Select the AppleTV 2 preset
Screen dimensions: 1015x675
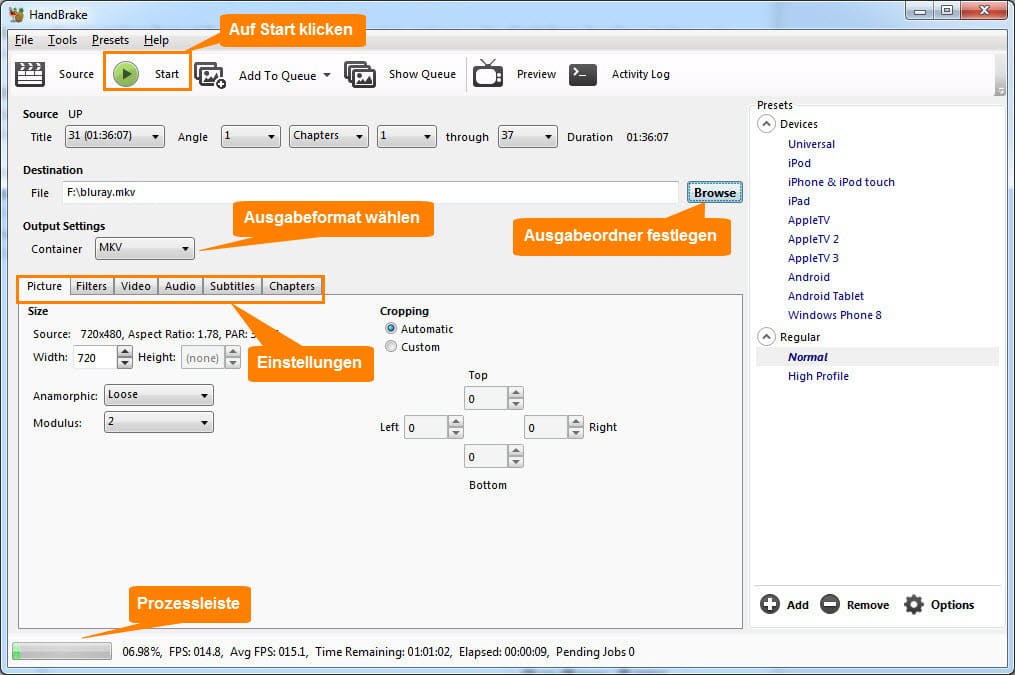coord(813,239)
